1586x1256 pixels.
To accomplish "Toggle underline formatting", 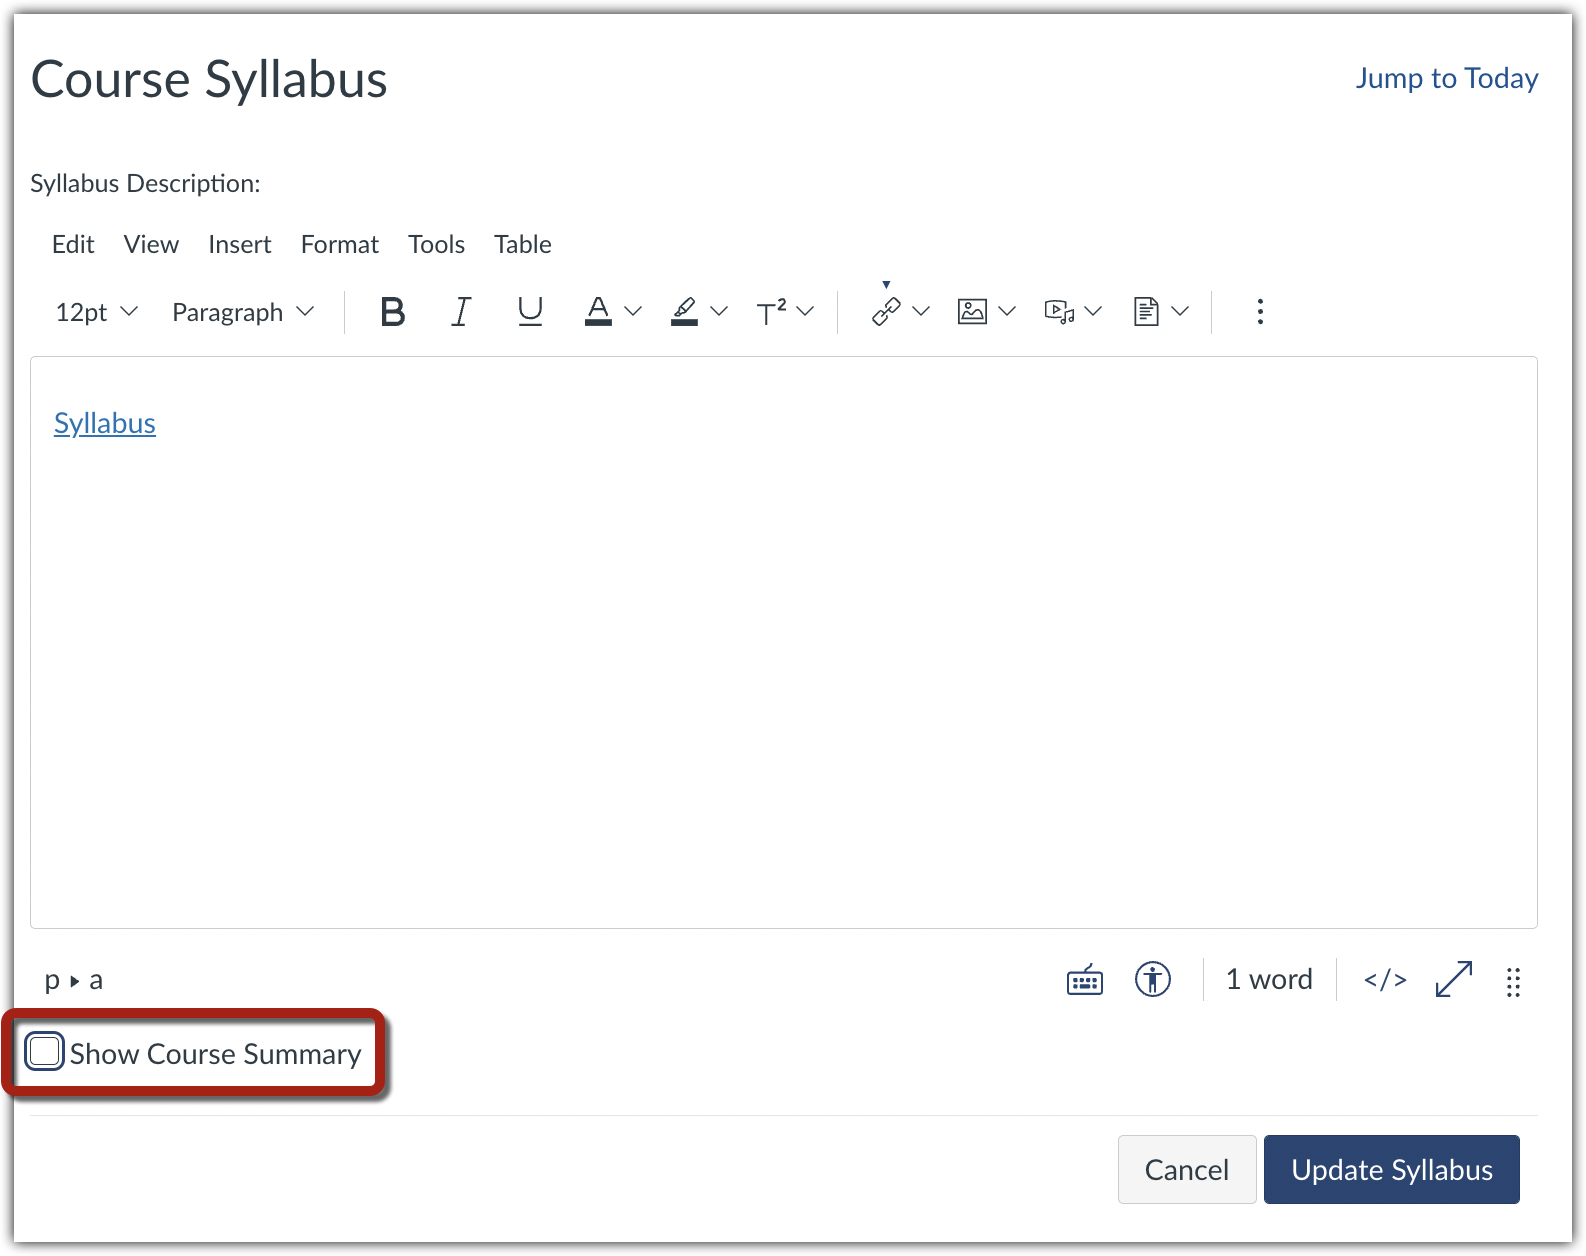I will pyautogui.click(x=530, y=312).
